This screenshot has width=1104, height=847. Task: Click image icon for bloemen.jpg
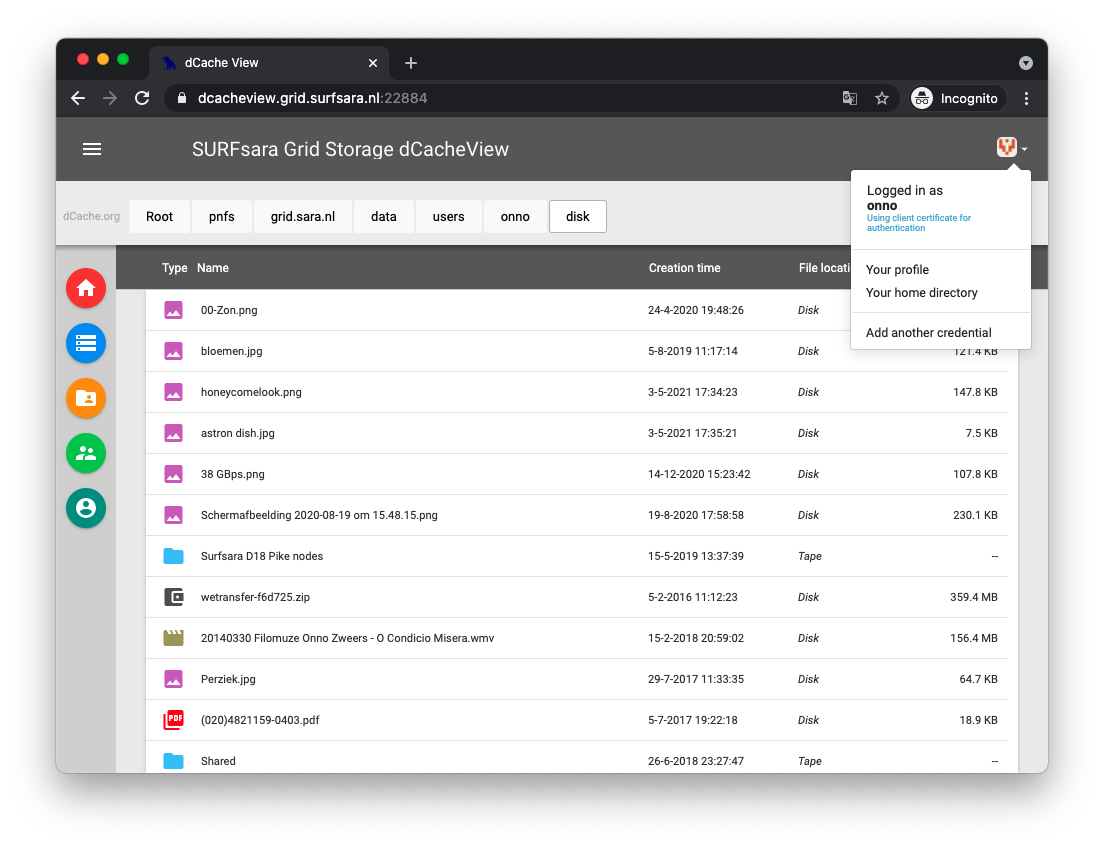[173, 351]
